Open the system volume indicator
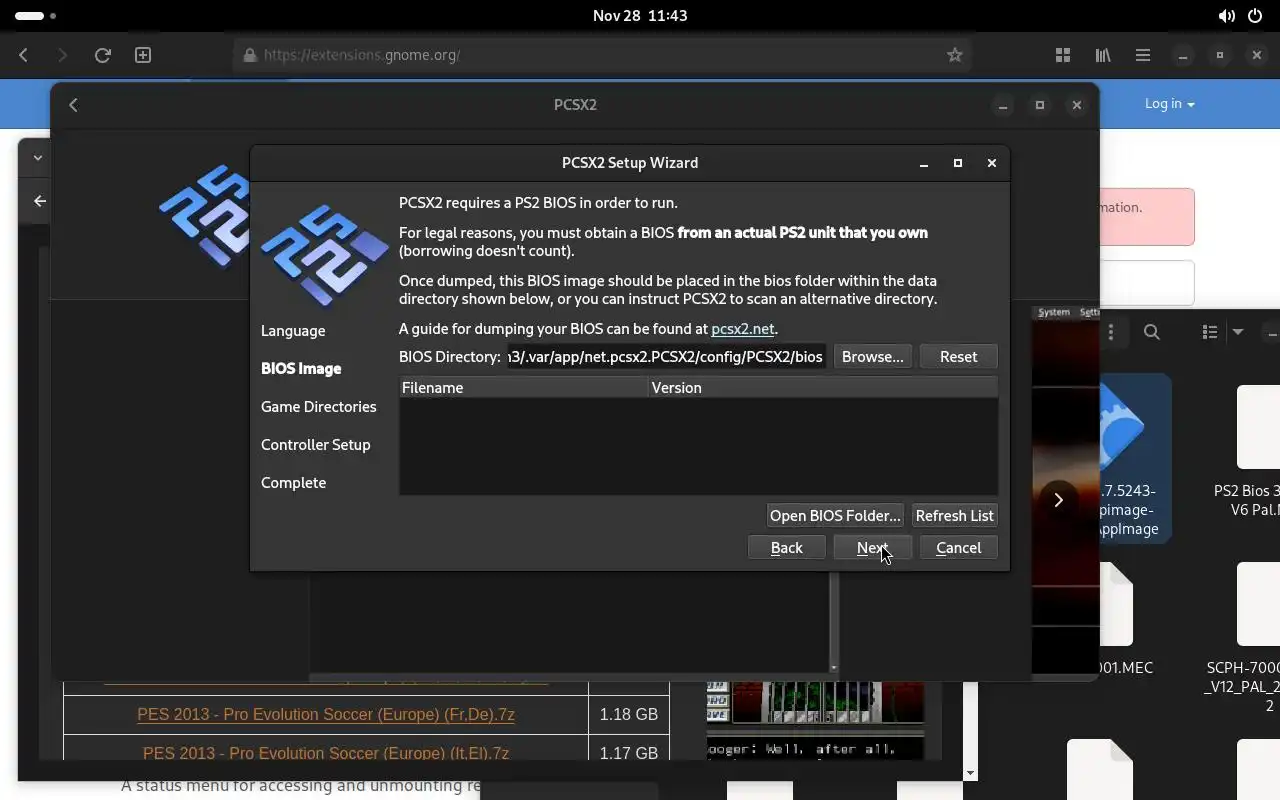Image resolution: width=1280 pixels, height=800 pixels. (1226, 15)
